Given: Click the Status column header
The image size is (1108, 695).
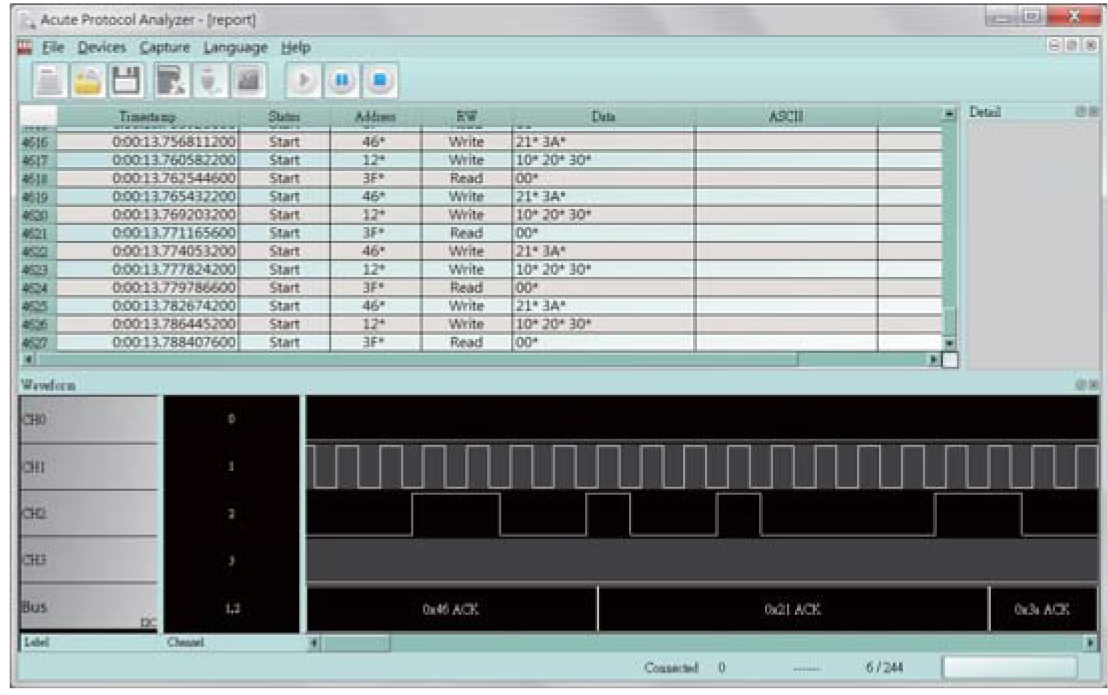Looking at the screenshot, I should click(284, 117).
